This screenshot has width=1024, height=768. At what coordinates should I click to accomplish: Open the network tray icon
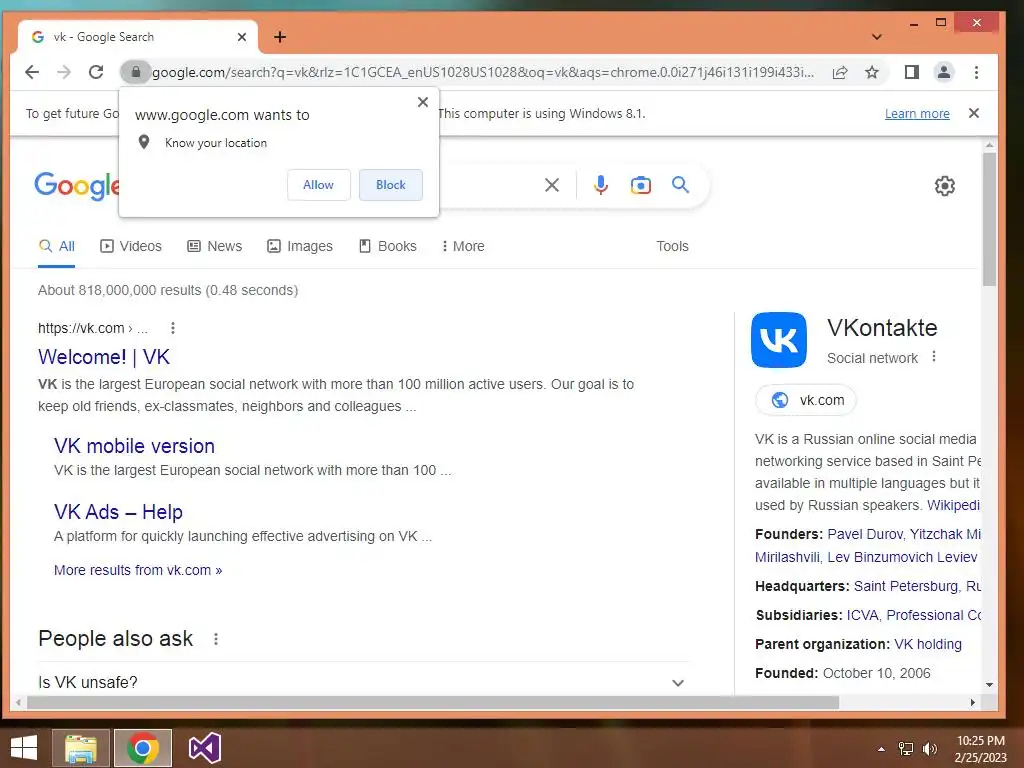coord(906,749)
